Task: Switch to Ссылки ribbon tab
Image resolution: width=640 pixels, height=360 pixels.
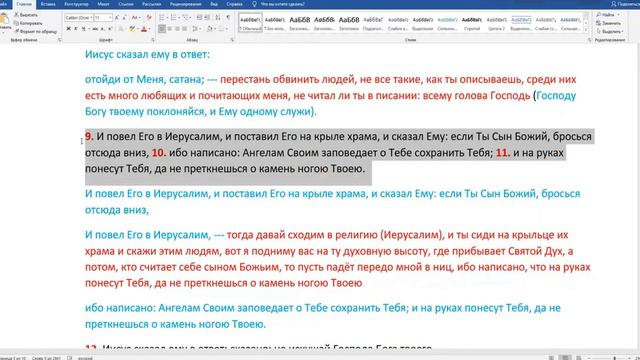Action: [126, 4]
